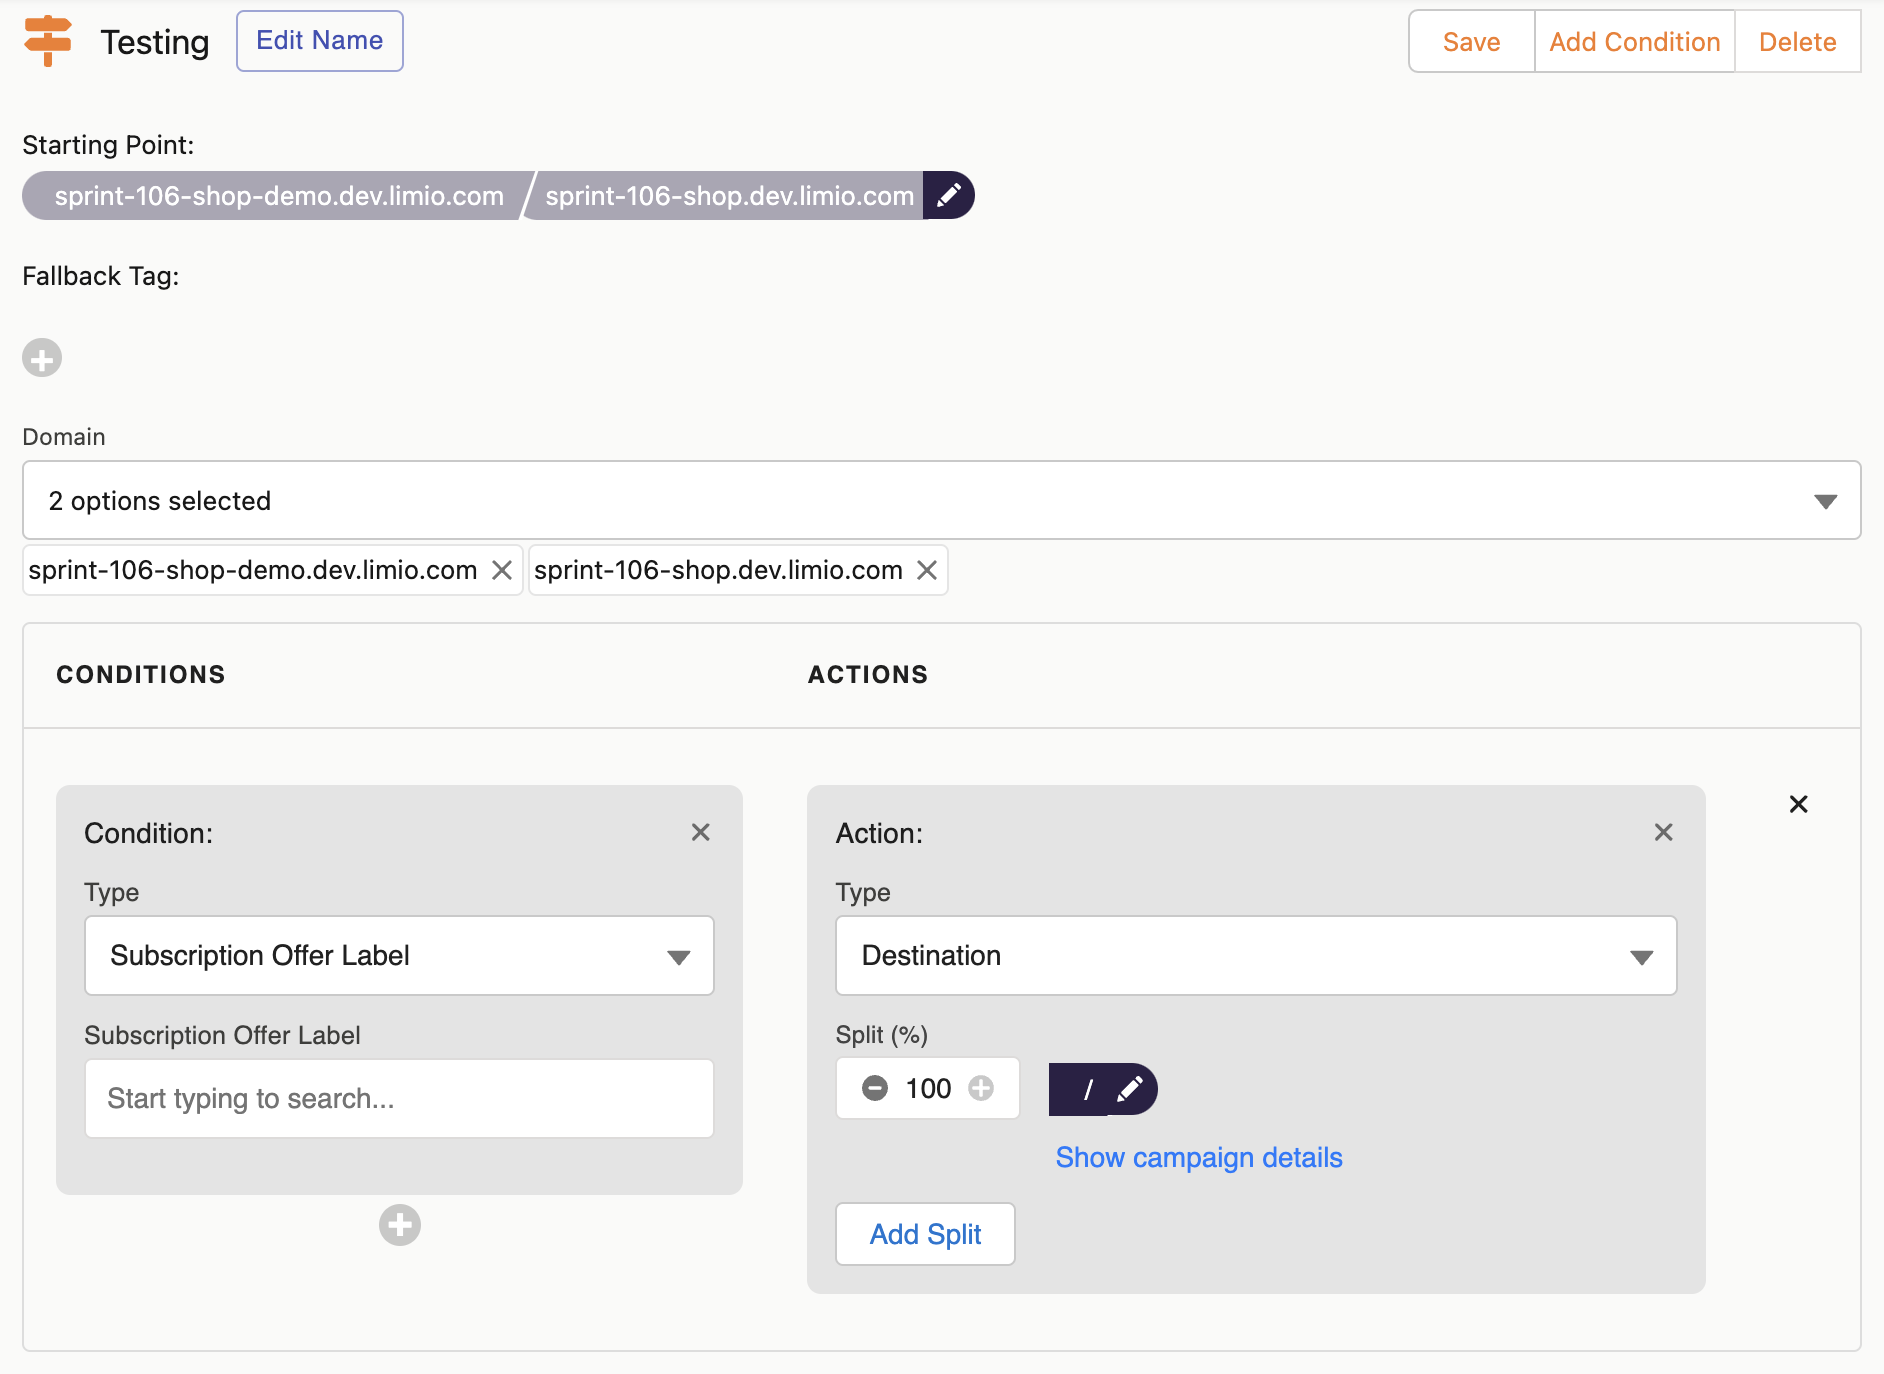Edit the starting point with pencil icon
Screen dimensions: 1884x1374
tap(948, 195)
